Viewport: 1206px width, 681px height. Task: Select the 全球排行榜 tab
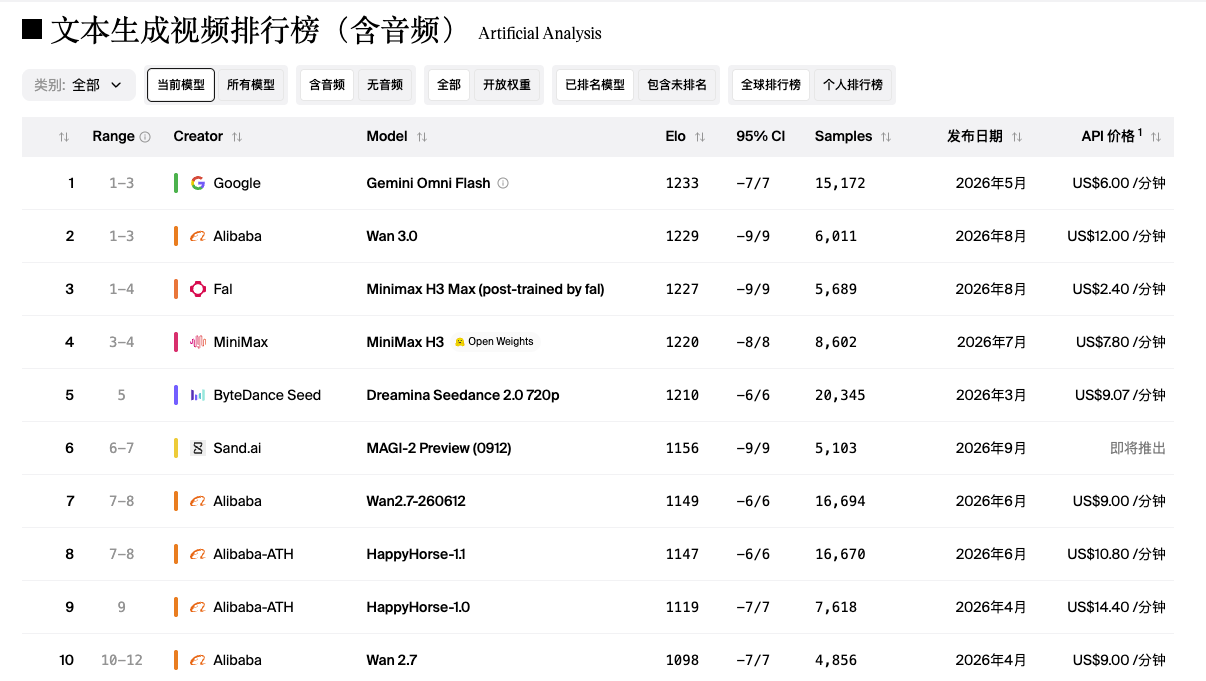click(771, 85)
